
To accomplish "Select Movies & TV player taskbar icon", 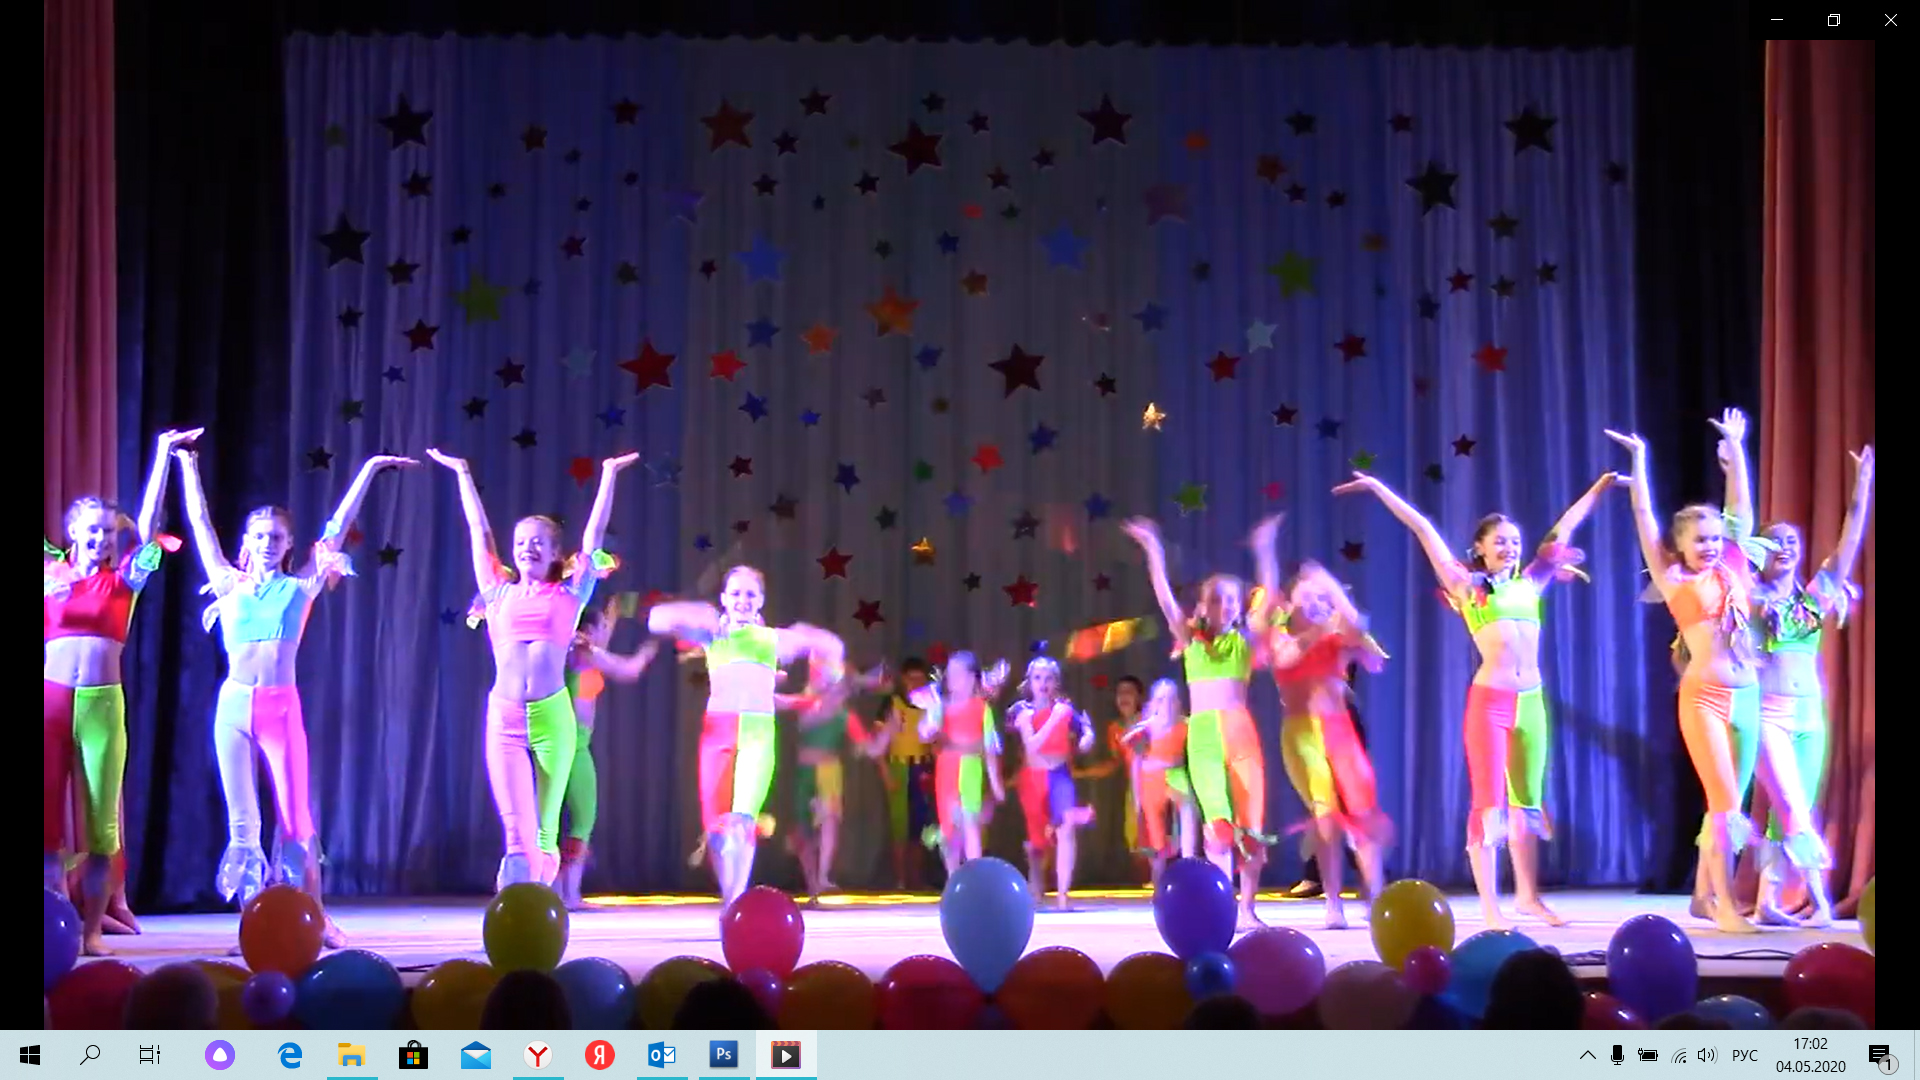I will tap(786, 1055).
